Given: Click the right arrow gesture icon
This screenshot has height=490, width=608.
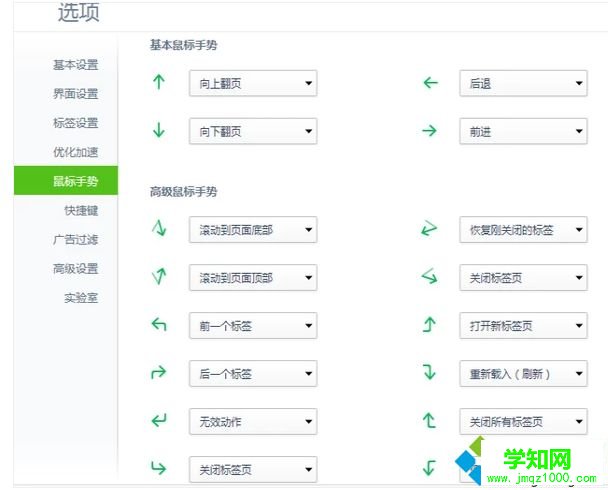Looking at the screenshot, I should click(x=431, y=131).
